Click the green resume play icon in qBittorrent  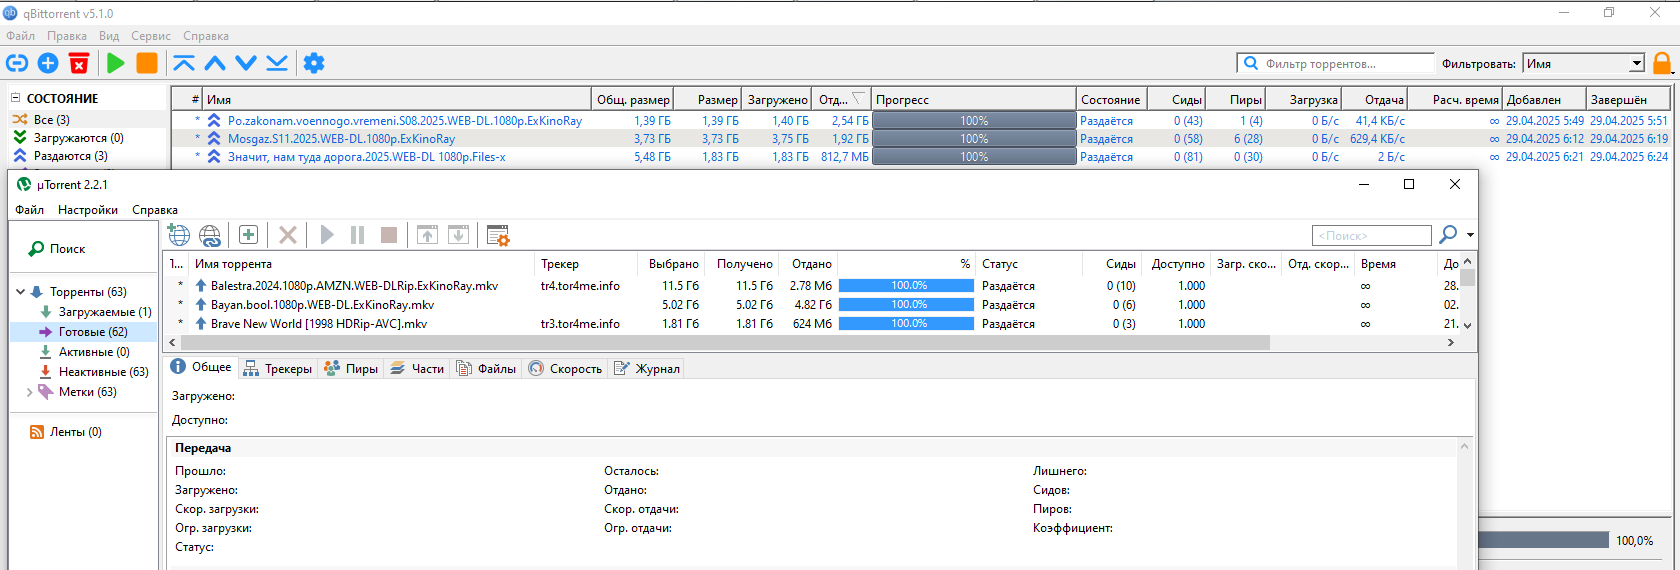tap(116, 63)
